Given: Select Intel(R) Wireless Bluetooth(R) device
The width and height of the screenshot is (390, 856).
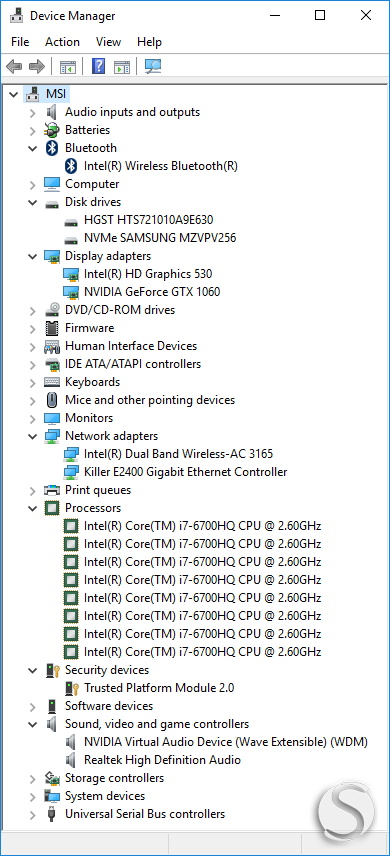Looking at the screenshot, I should coord(161,166).
